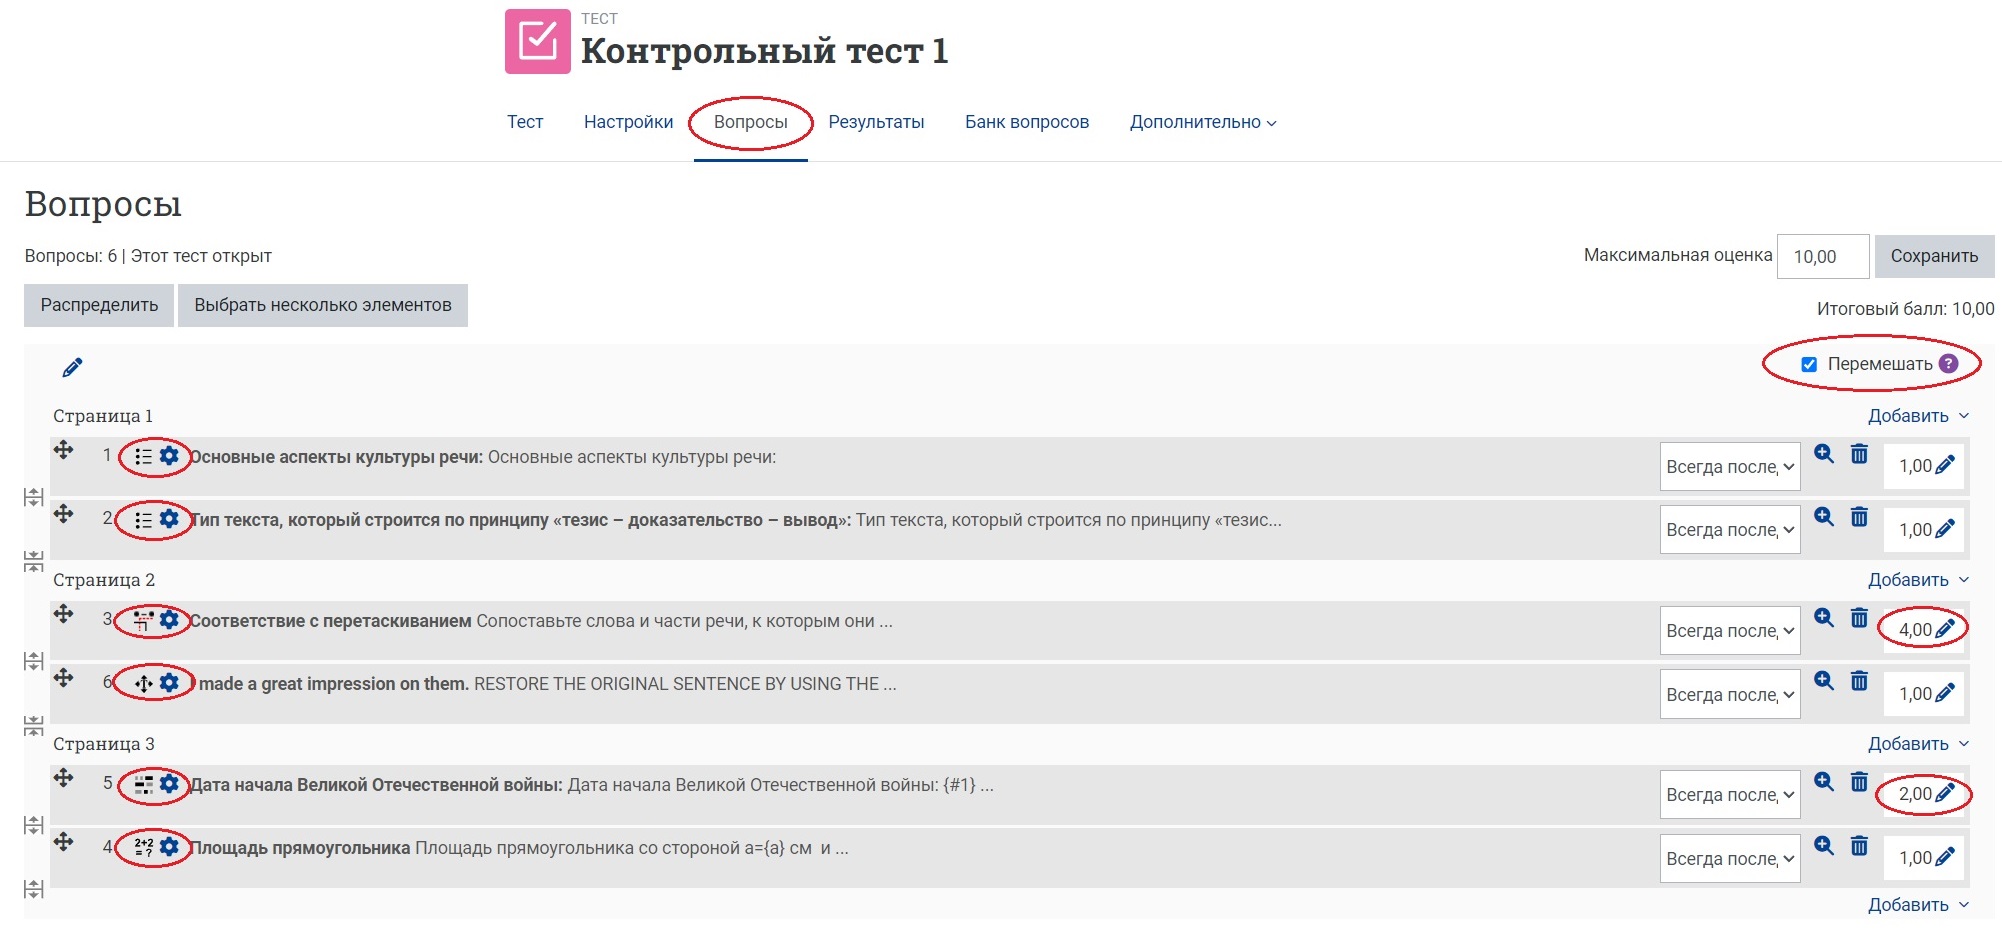
Task: Open Всегда после dropdown for Площадь прямоугольника
Action: [1730, 859]
